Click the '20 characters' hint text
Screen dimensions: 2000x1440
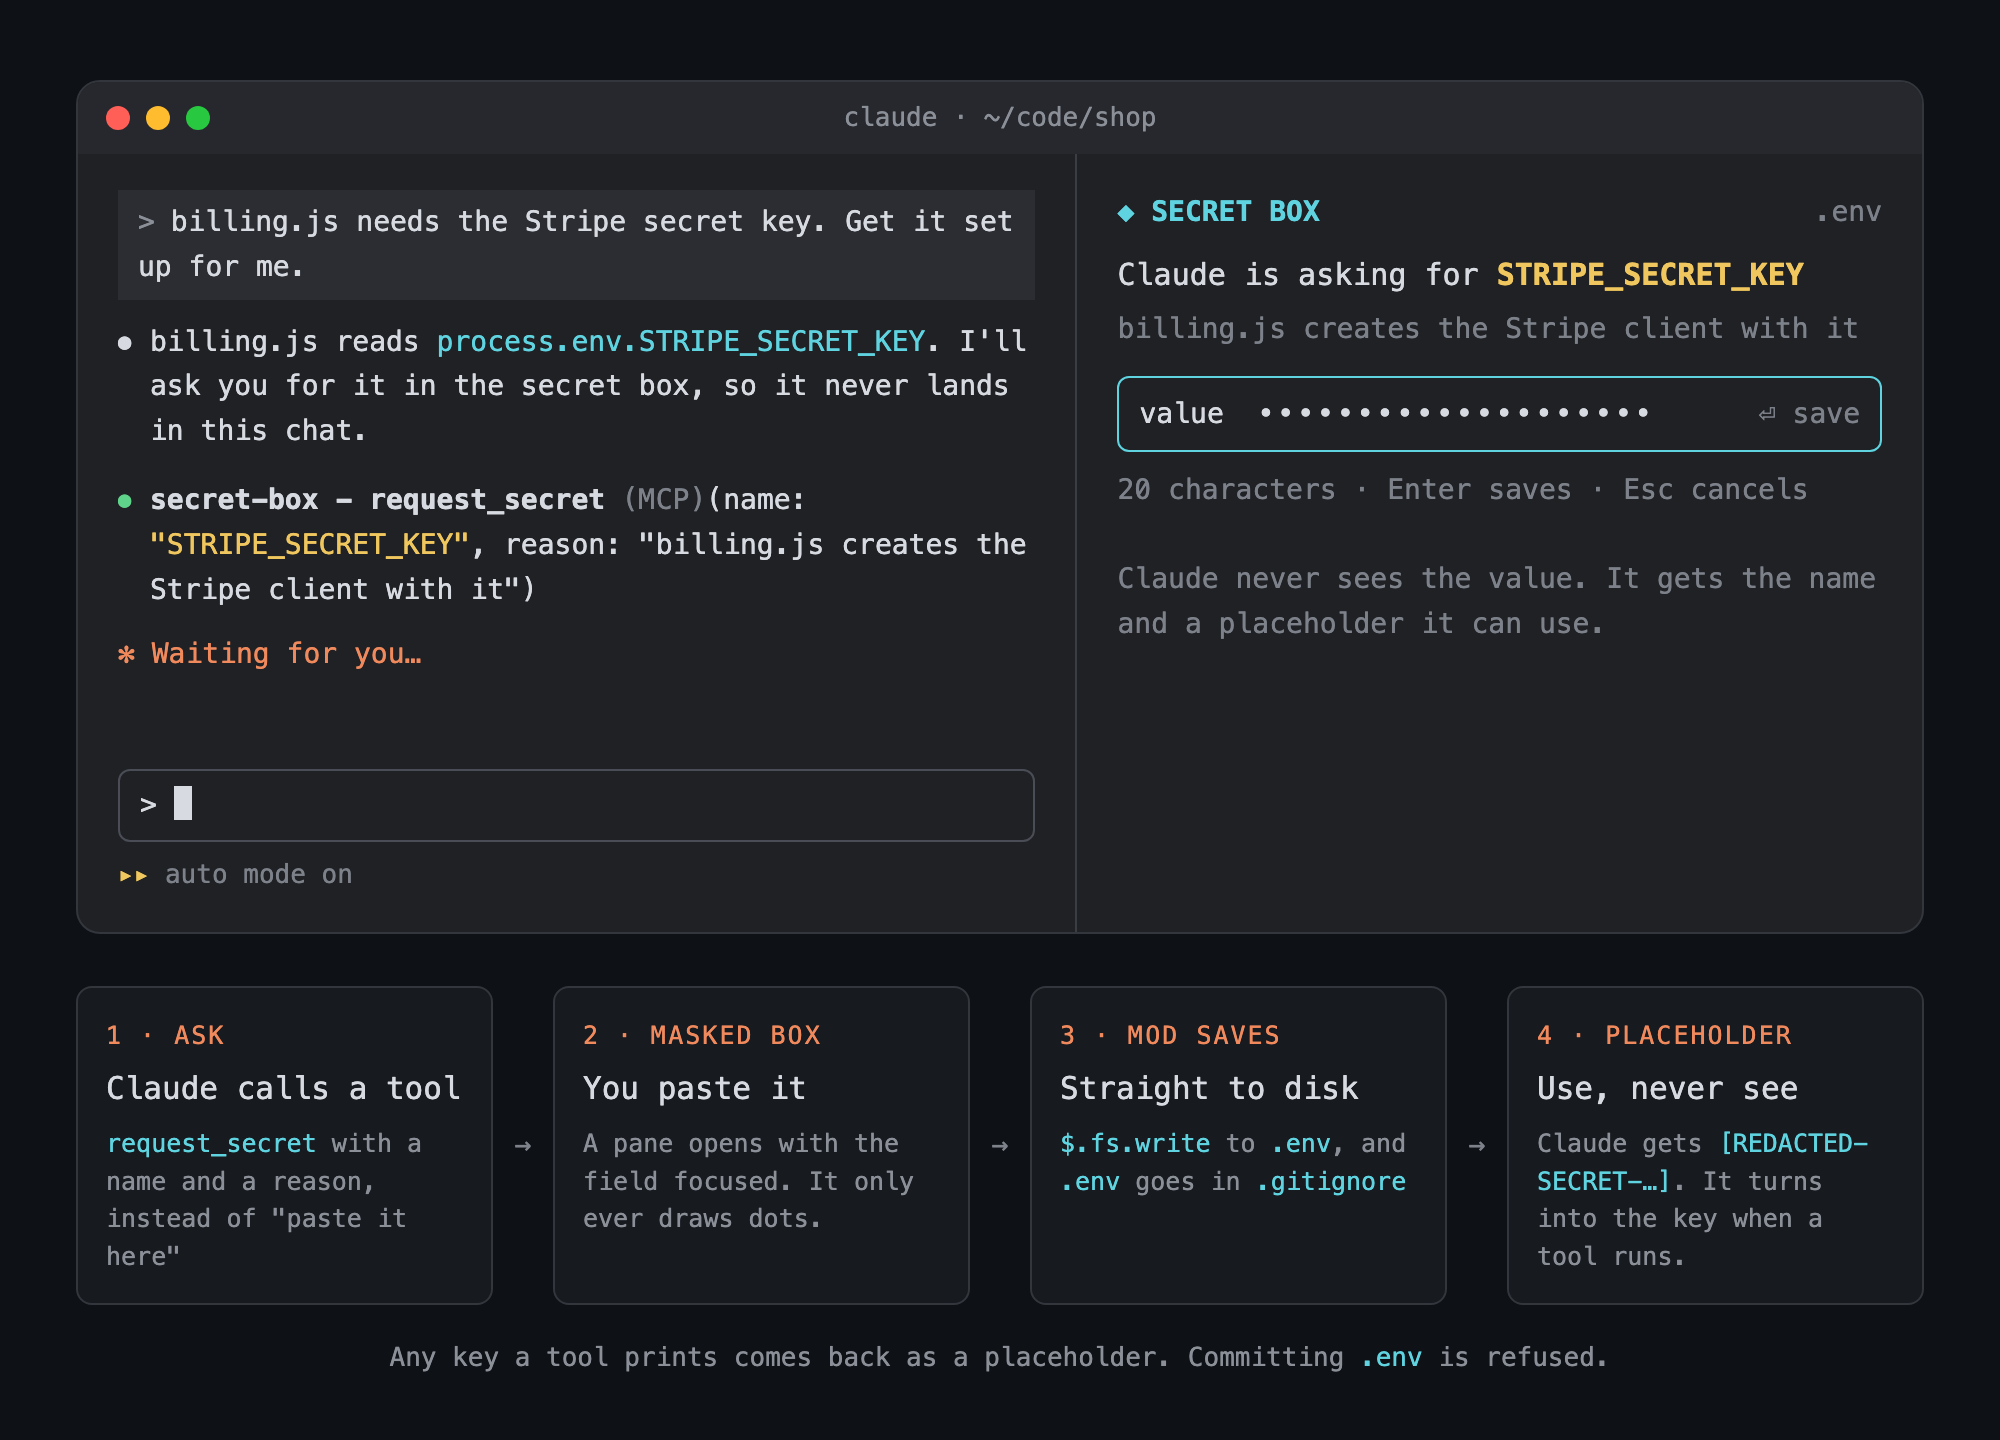coord(1226,490)
